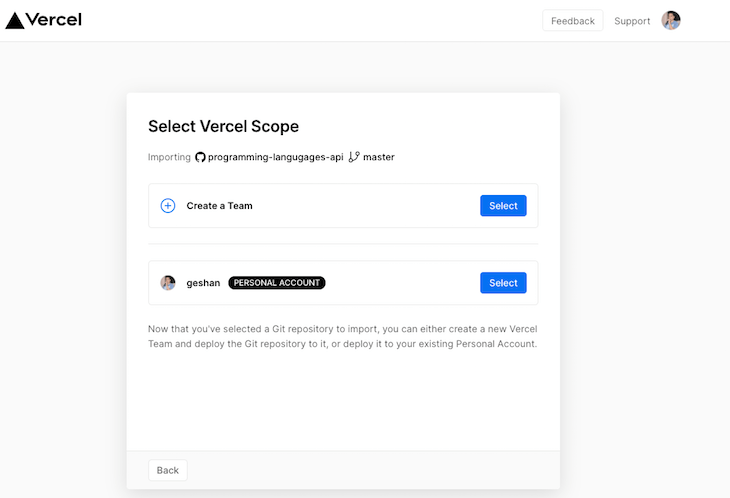
Task: Click the scope description paragraph
Action: point(343,336)
